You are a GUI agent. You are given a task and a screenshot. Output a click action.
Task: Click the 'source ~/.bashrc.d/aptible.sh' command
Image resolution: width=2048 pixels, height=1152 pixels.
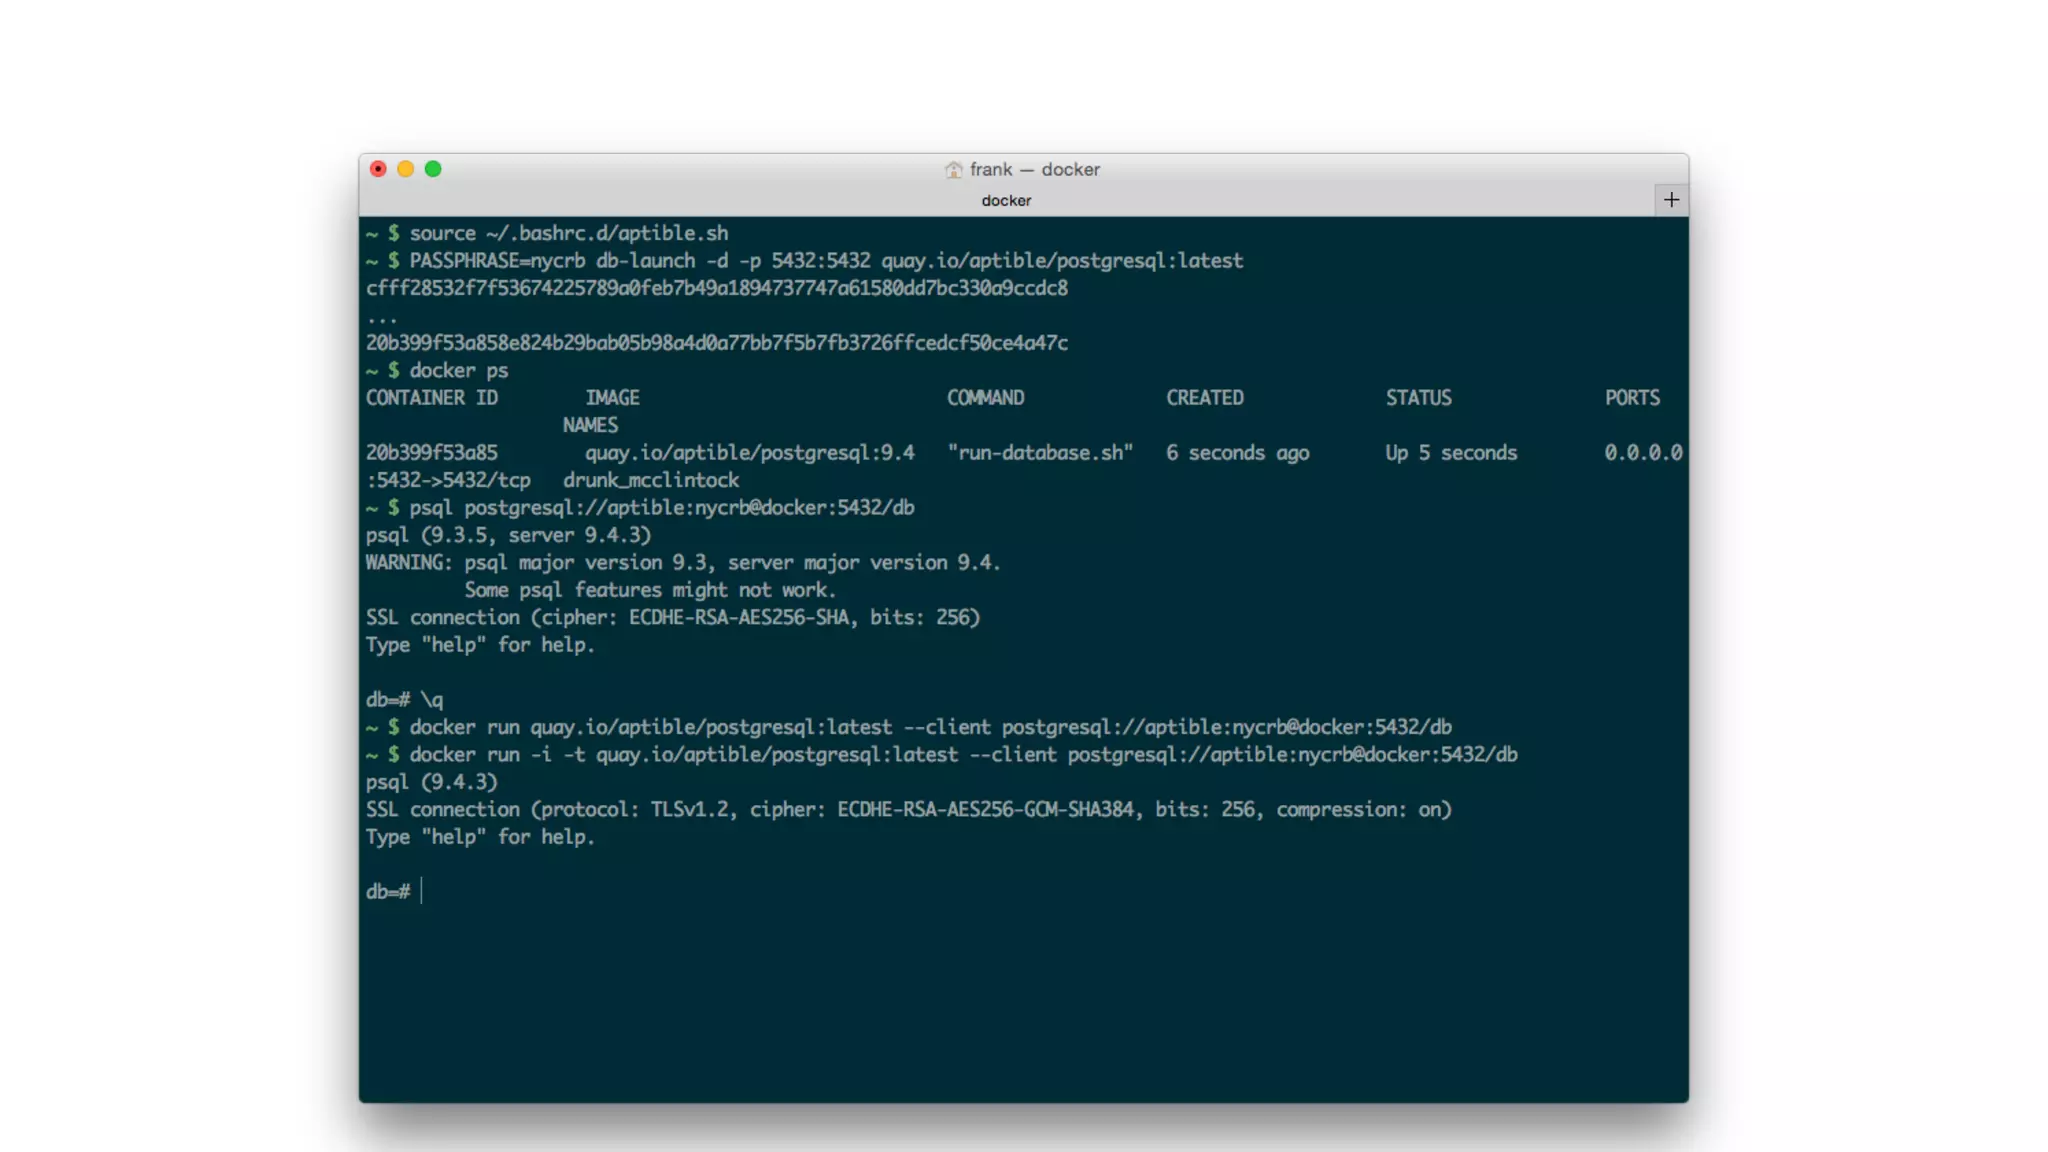568,234
